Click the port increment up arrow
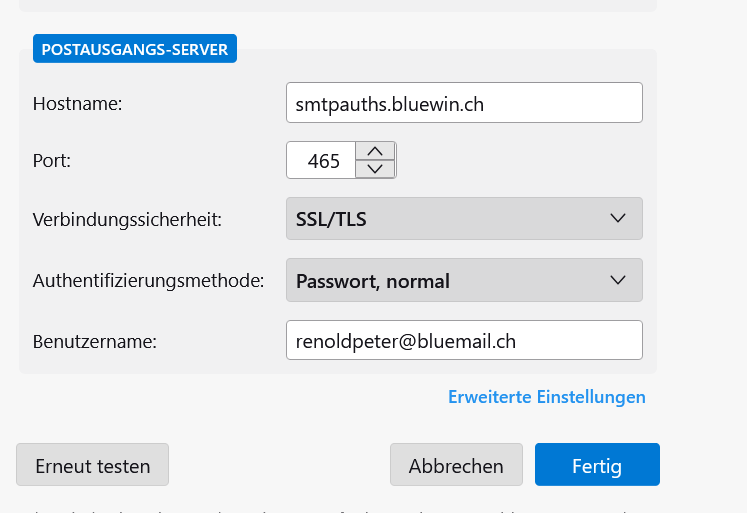 [375, 151]
